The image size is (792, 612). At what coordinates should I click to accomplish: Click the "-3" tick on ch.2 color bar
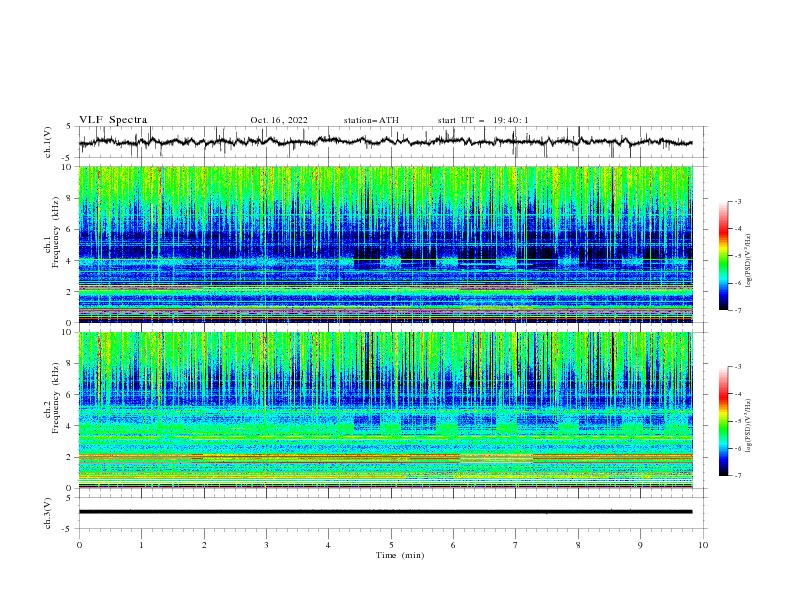click(x=737, y=367)
